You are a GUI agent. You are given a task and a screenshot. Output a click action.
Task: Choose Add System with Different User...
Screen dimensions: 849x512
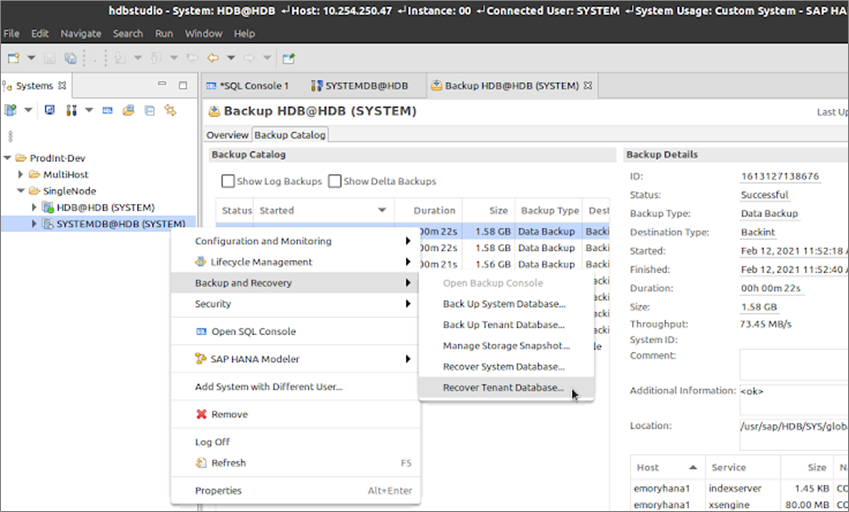(x=296, y=386)
